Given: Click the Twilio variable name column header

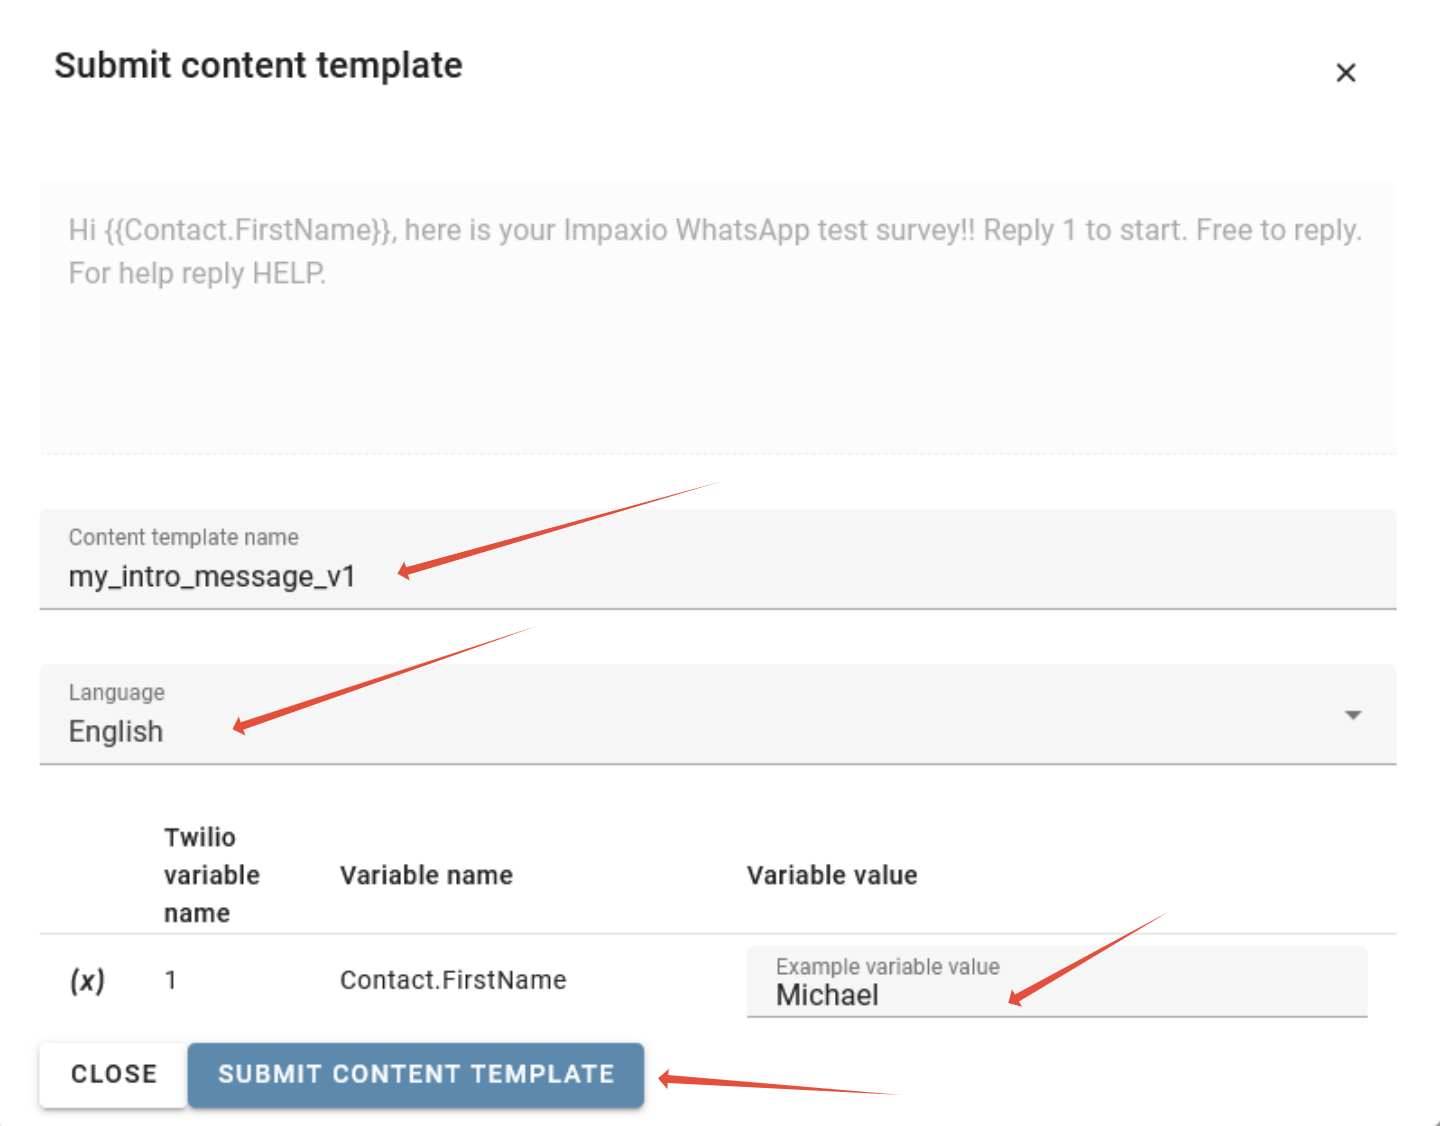Looking at the screenshot, I should tap(211, 875).
